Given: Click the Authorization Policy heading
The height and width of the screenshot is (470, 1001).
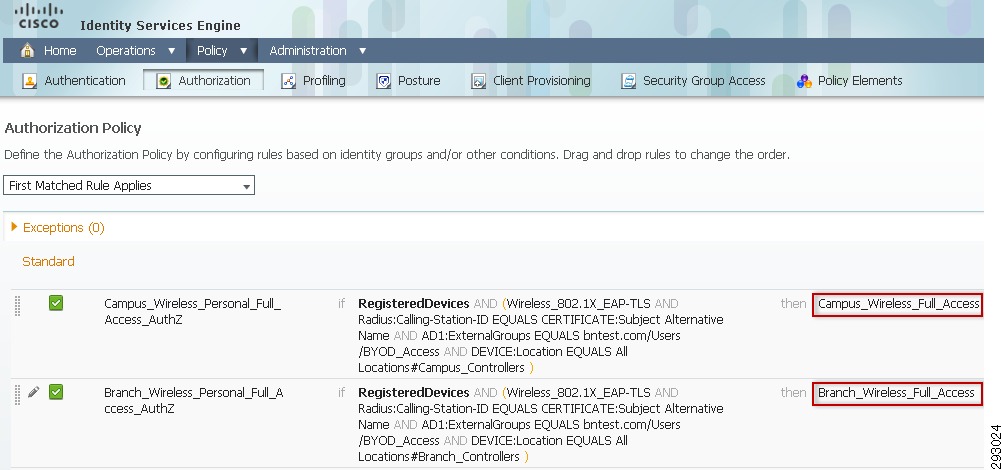Looking at the screenshot, I should (x=73, y=128).
